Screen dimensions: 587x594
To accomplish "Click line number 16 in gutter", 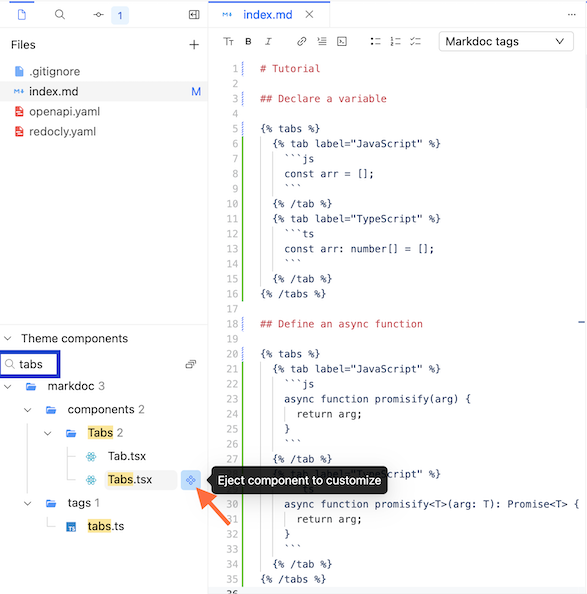I will [232, 294].
